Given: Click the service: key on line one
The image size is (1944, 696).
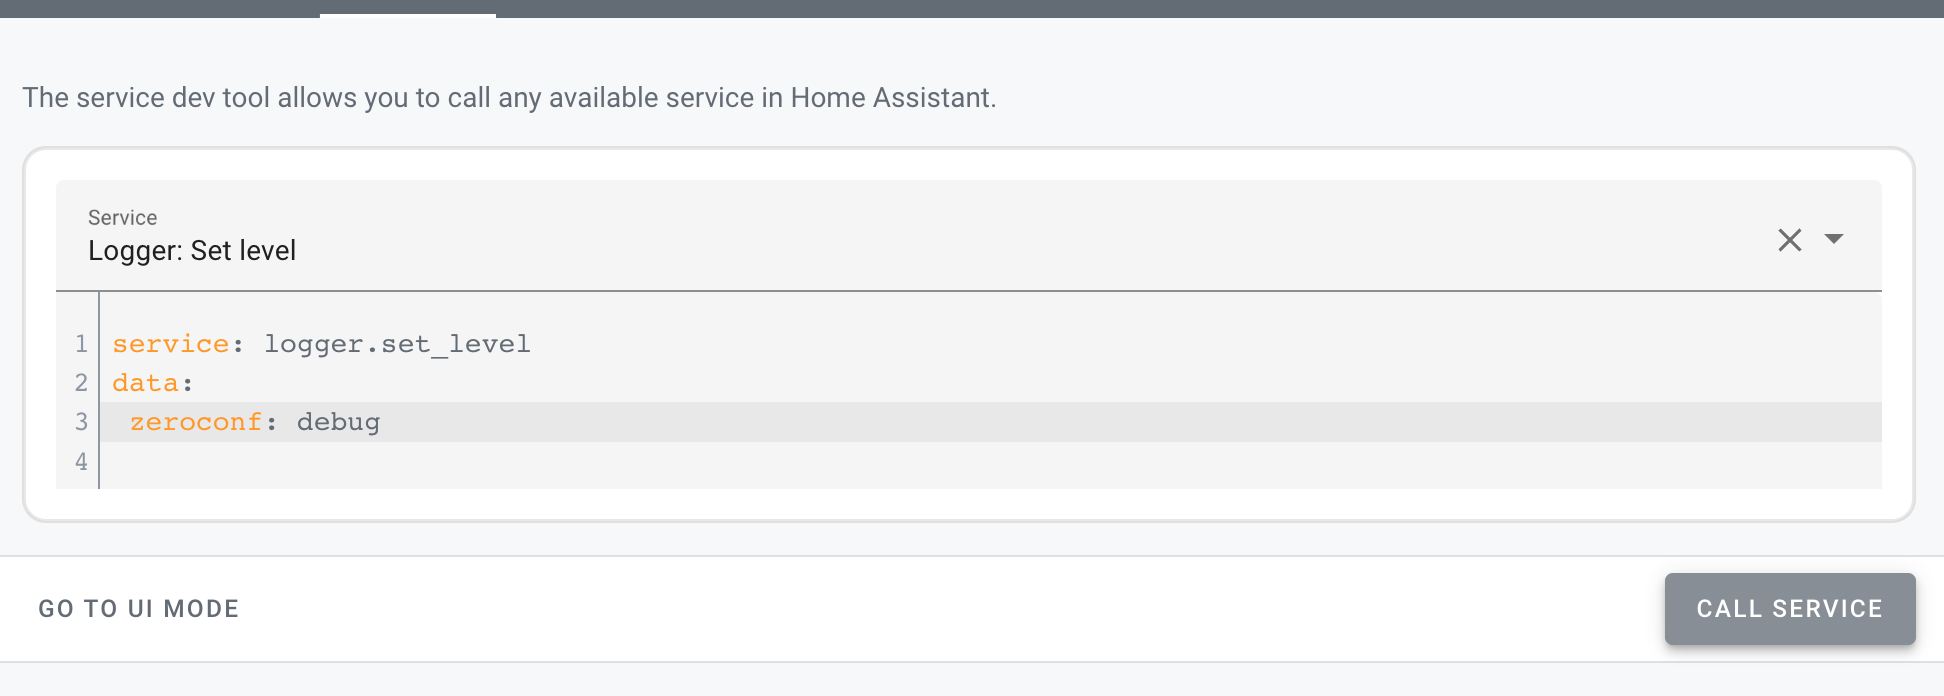Looking at the screenshot, I should click(x=170, y=343).
